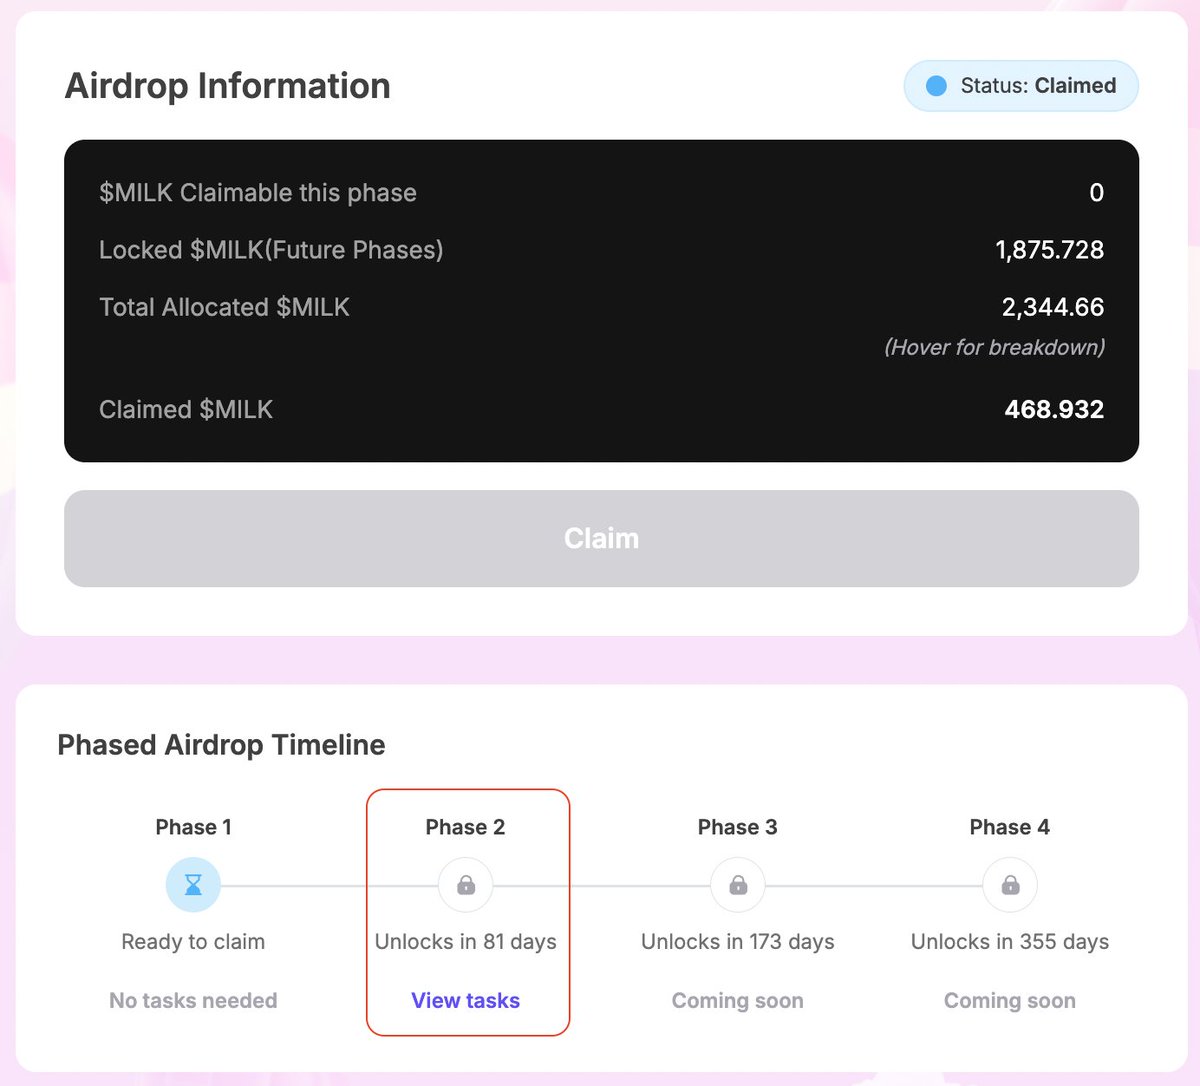Click the Phase 3 lock icon

click(738, 885)
